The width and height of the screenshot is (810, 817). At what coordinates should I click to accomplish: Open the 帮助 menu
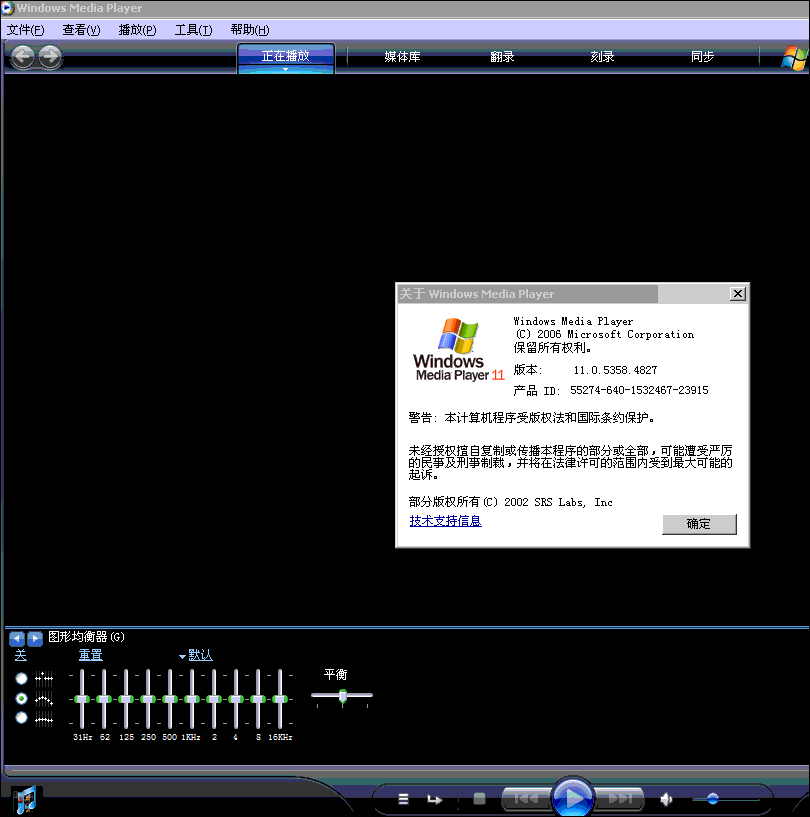(x=250, y=30)
